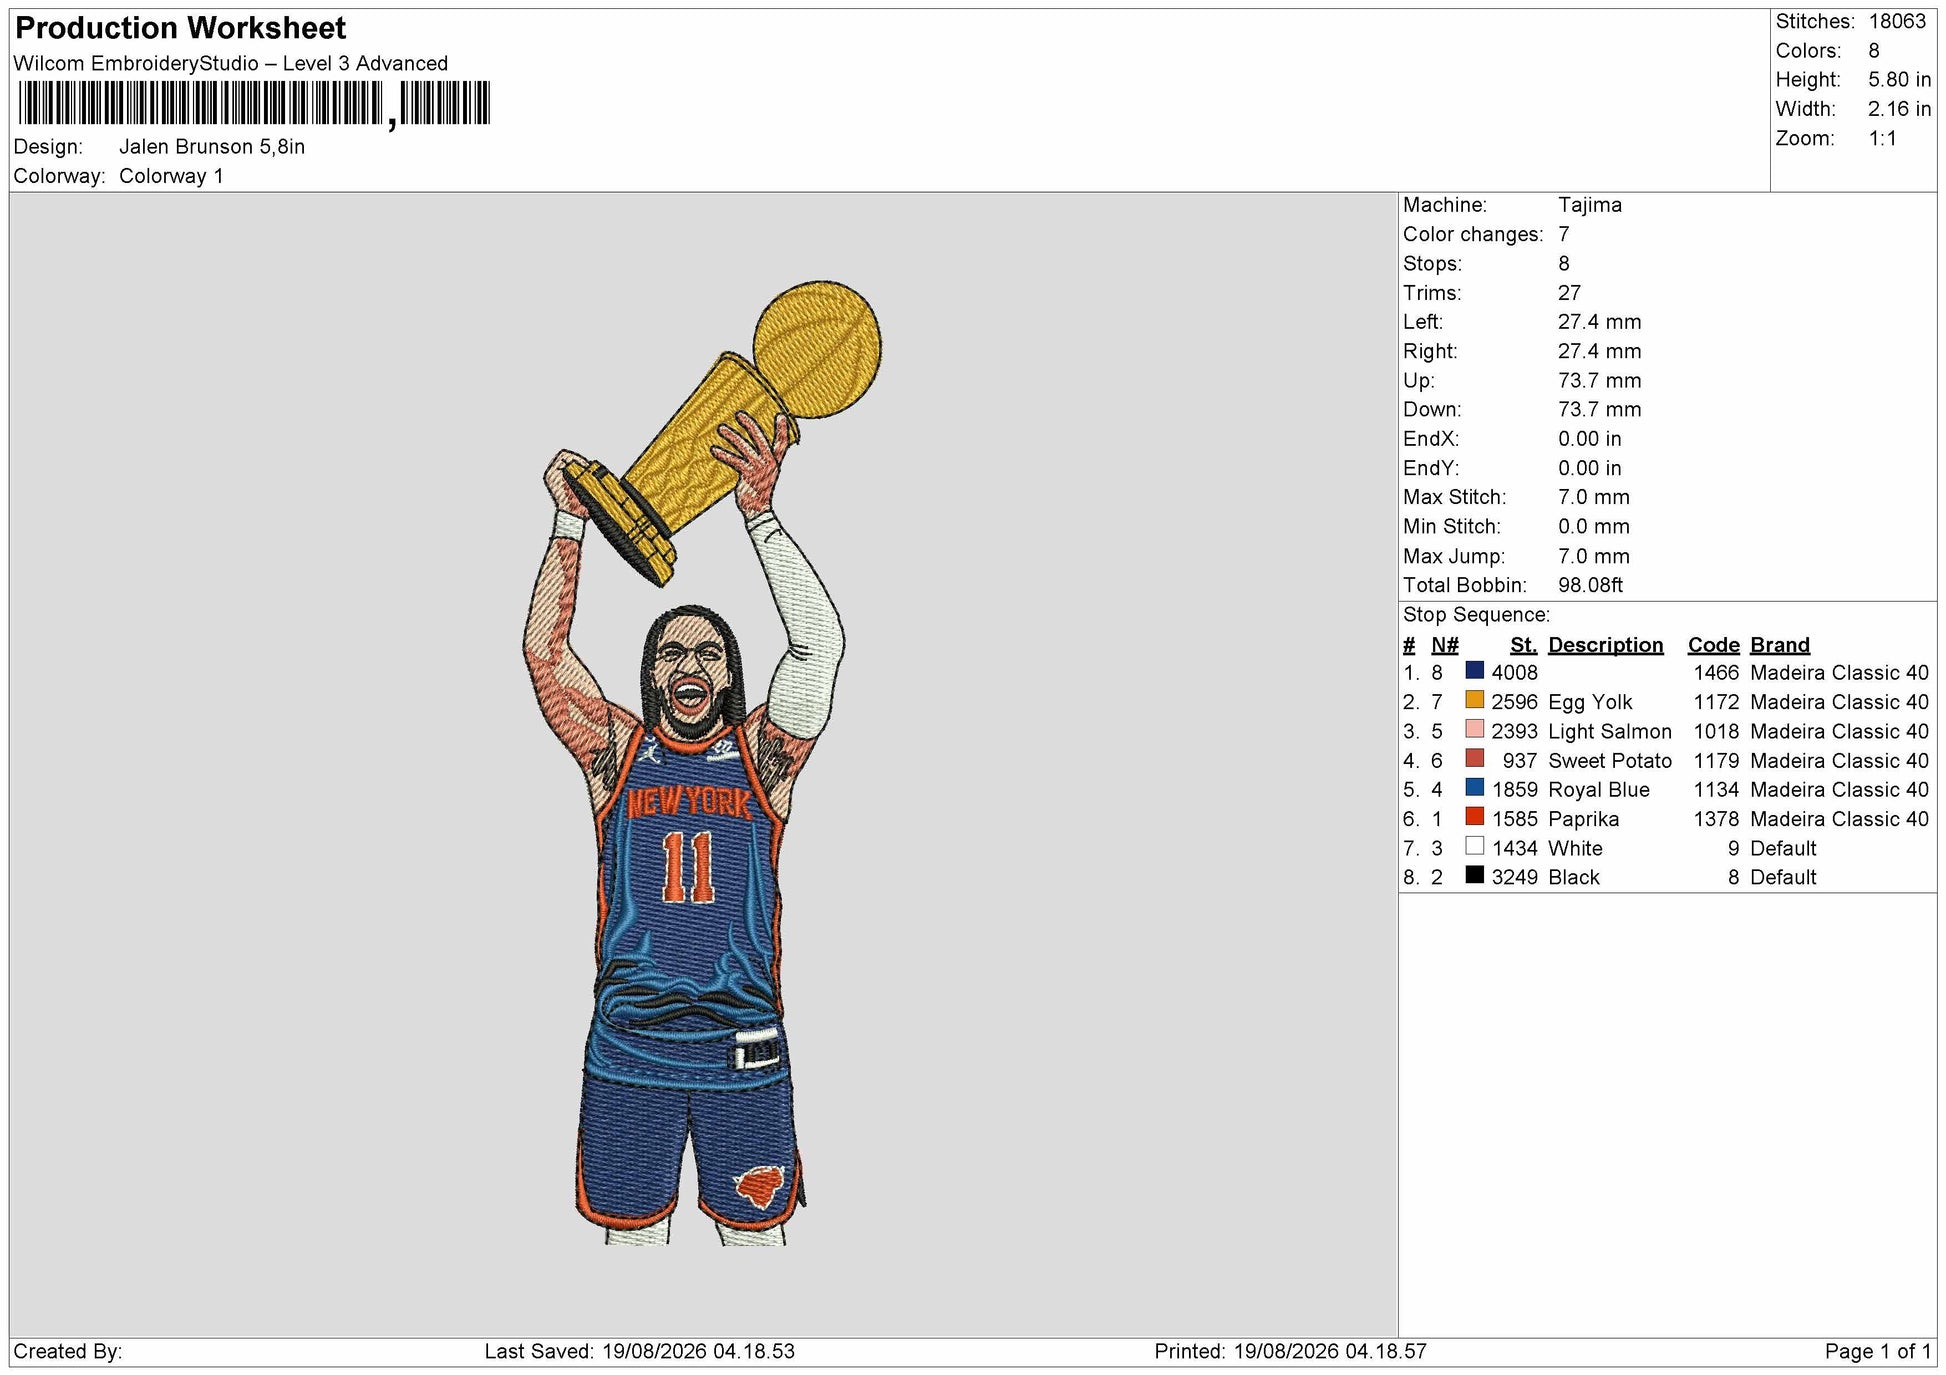This screenshot has width=1946, height=1375.
Task: Click the stitch count "1434"
Action: pos(1515,848)
